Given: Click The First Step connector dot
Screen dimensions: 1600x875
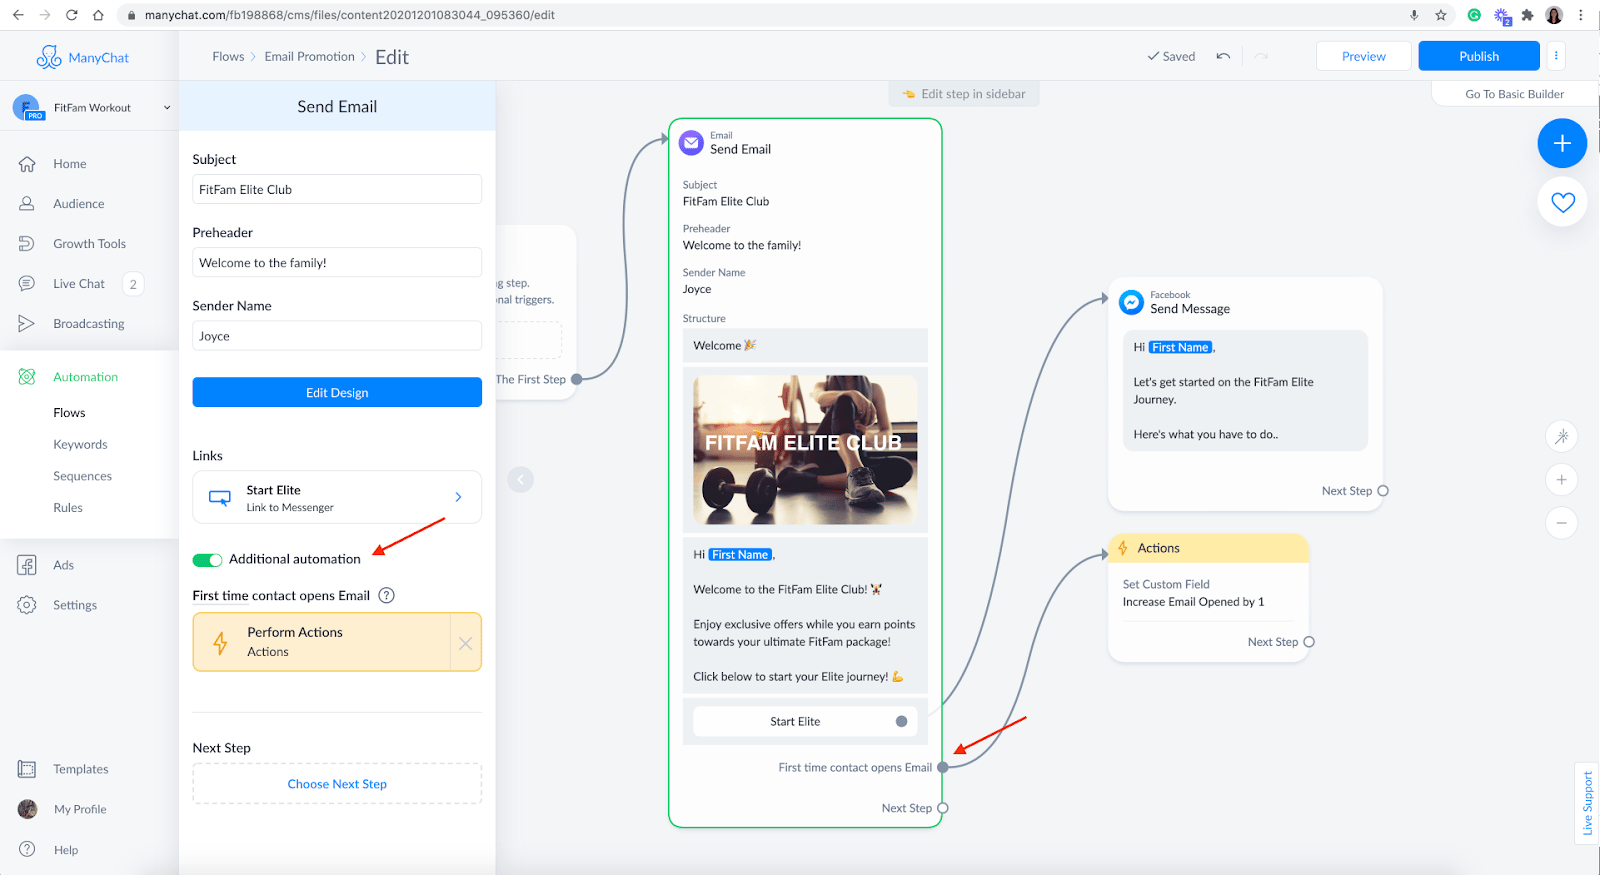Looking at the screenshot, I should tap(576, 379).
